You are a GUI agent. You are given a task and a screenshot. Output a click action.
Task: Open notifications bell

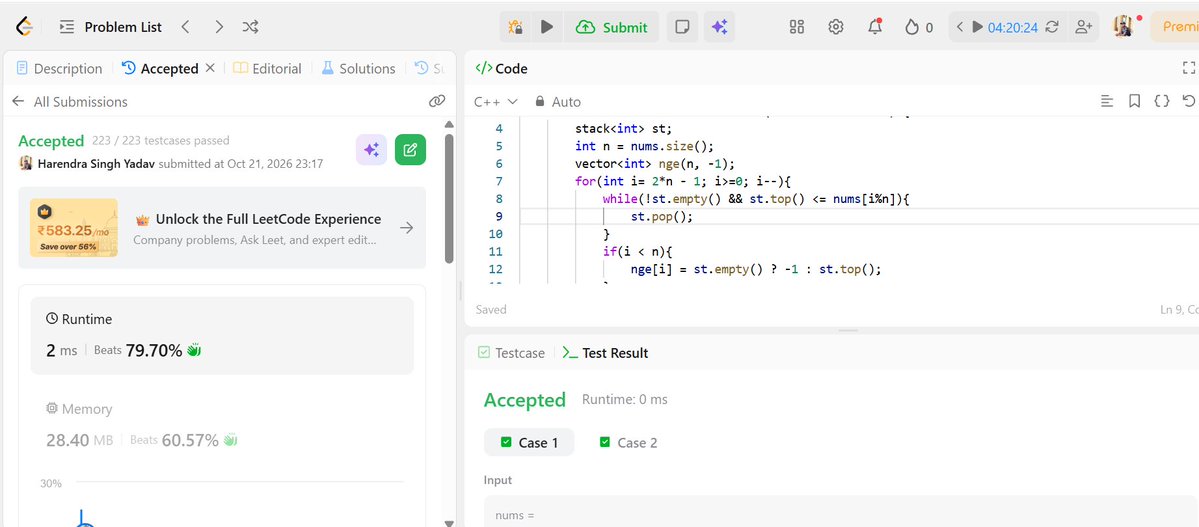coord(875,27)
